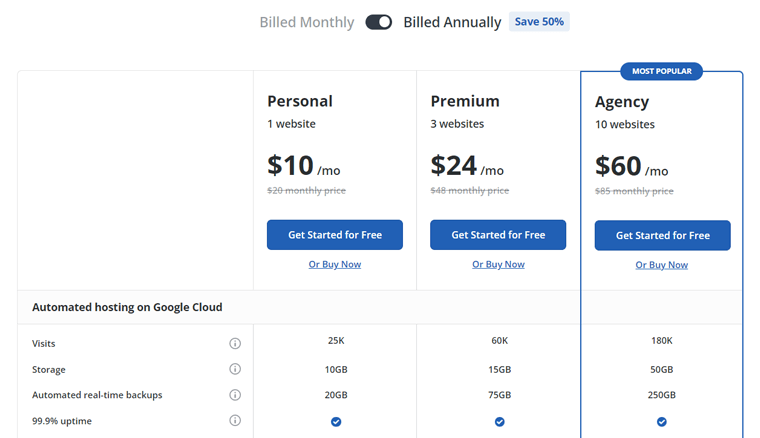This screenshot has height=438, width=760.
Task: Click the 60K visits value
Action: (x=500, y=341)
